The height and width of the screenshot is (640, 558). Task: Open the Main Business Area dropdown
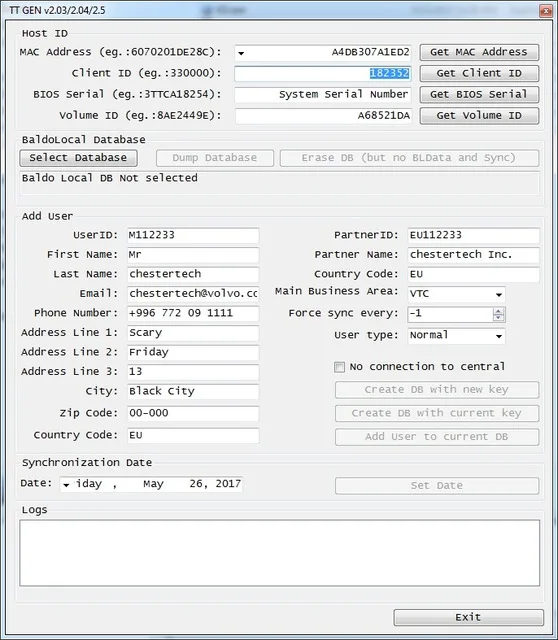coord(499,294)
